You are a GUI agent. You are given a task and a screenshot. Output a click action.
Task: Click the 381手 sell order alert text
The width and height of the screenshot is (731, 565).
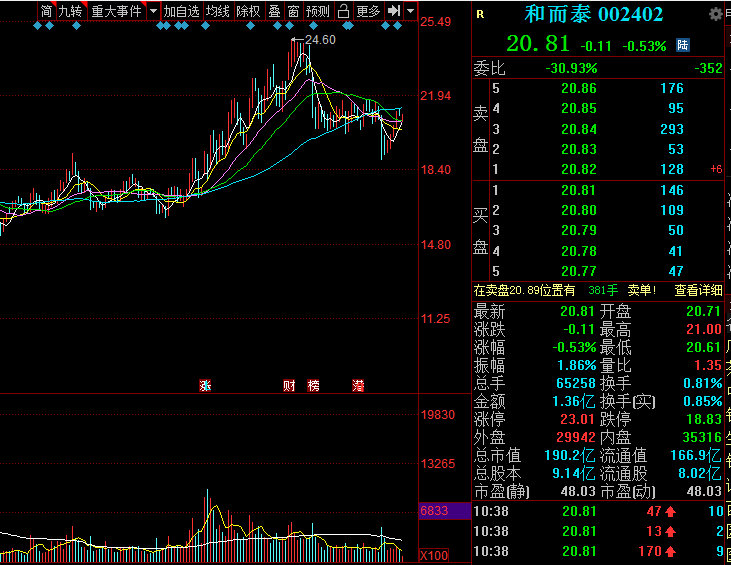tap(603, 290)
